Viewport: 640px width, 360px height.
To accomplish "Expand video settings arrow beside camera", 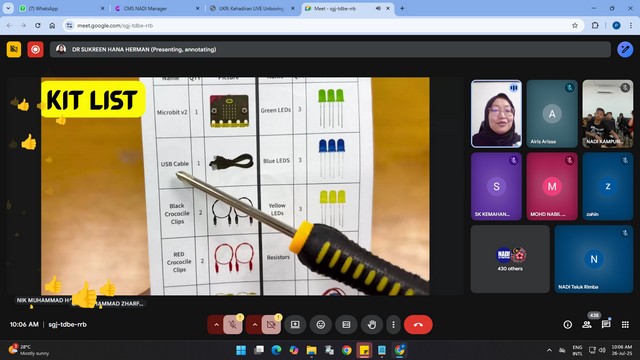I will point(254,324).
